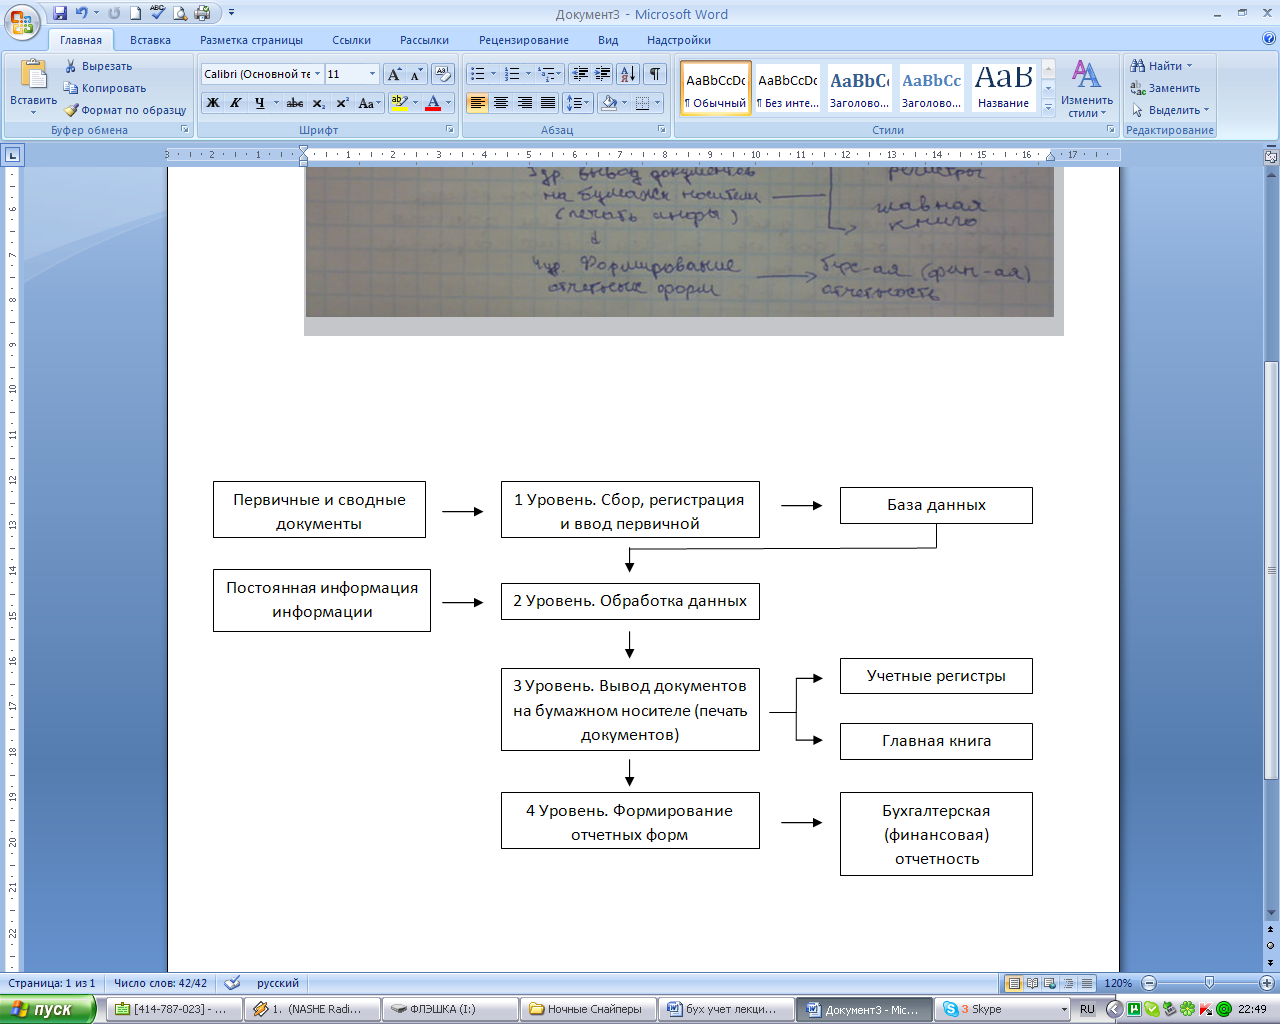Image resolution: width=1280 pixels, height=1024 pixels.
Task: Toggle superscript x² formatting
Action: pos(342,103)
